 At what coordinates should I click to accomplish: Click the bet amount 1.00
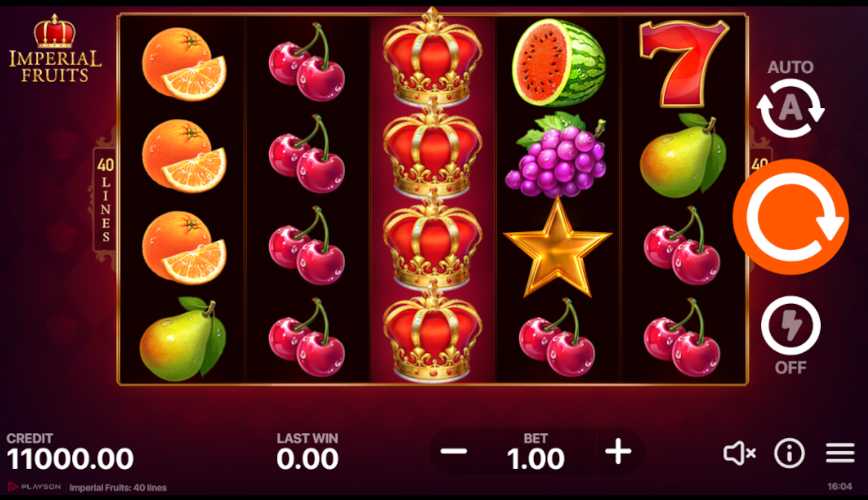(x=535, y=459)
